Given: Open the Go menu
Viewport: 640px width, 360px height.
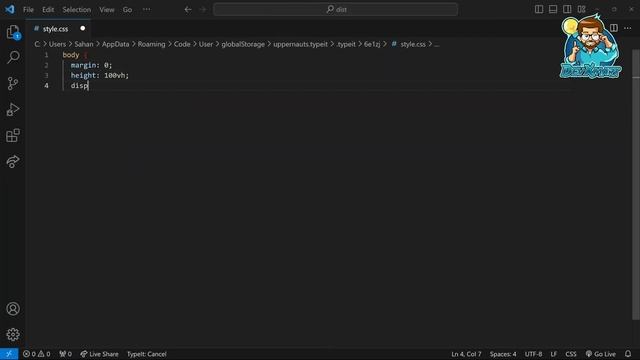Looking at the screenshot, I should pyautogui.click(x=127, y=9).
